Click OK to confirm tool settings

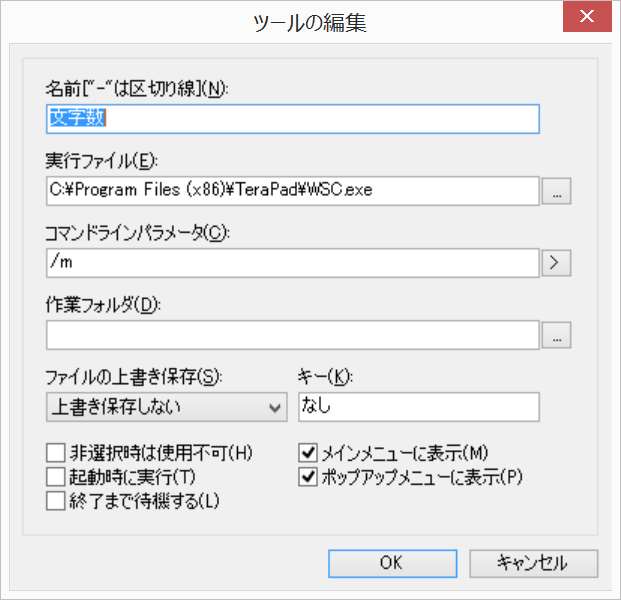(x=392, y=563)
